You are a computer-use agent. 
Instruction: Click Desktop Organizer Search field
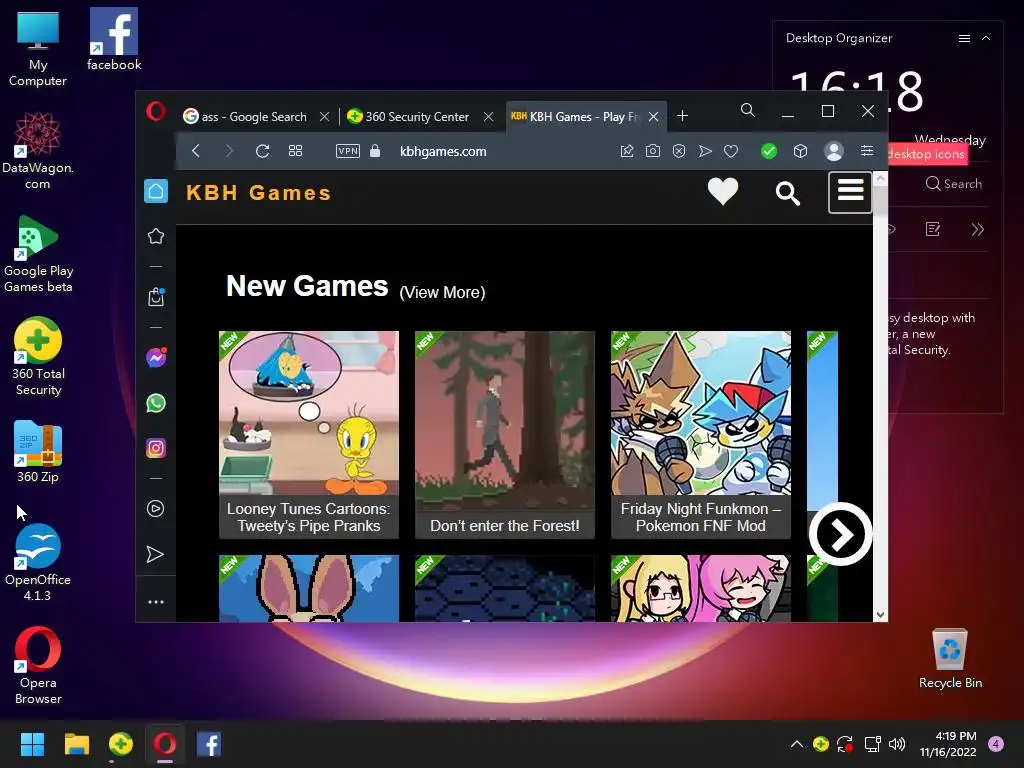click(953, 184)
